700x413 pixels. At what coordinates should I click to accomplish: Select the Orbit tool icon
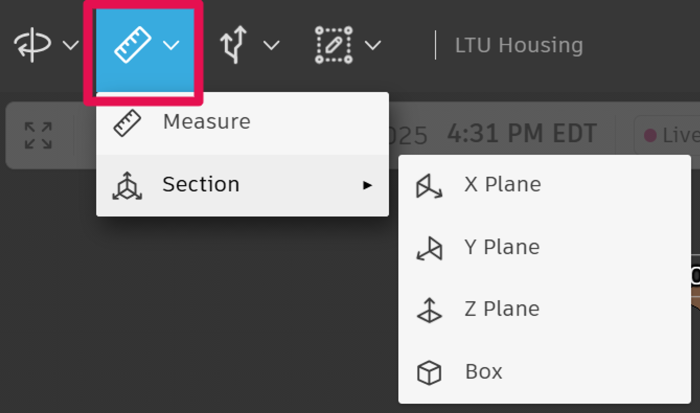click(x=31, y=45)
